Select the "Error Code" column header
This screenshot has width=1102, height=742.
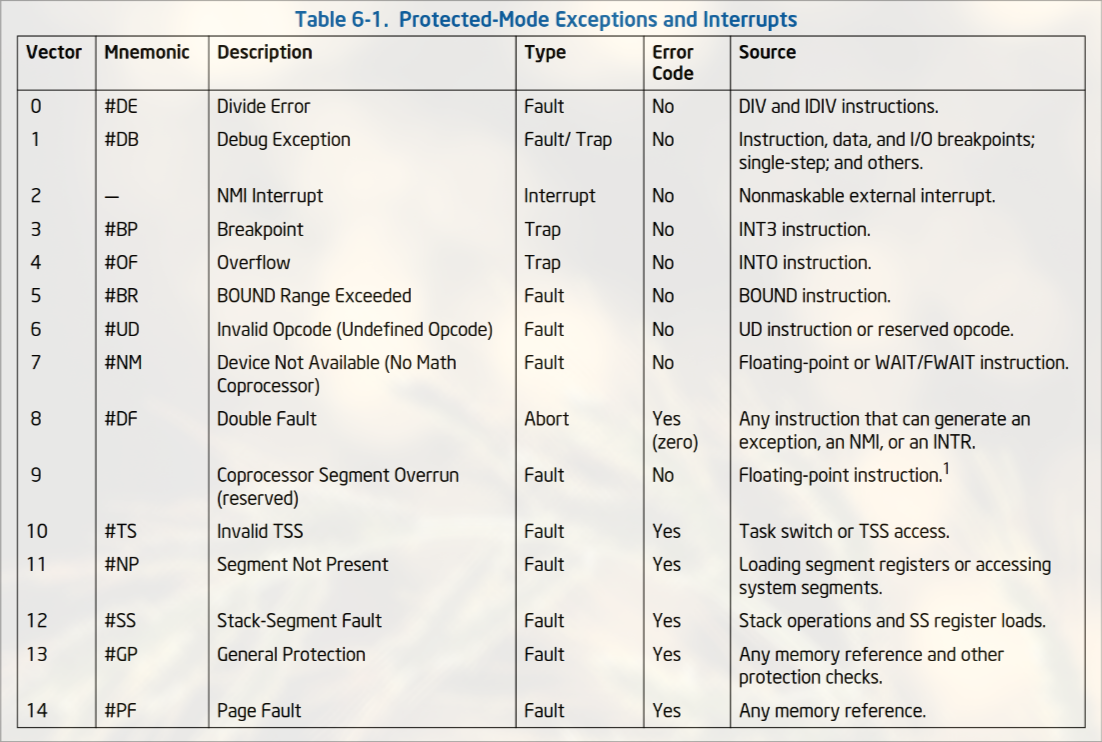pos(673,62)
